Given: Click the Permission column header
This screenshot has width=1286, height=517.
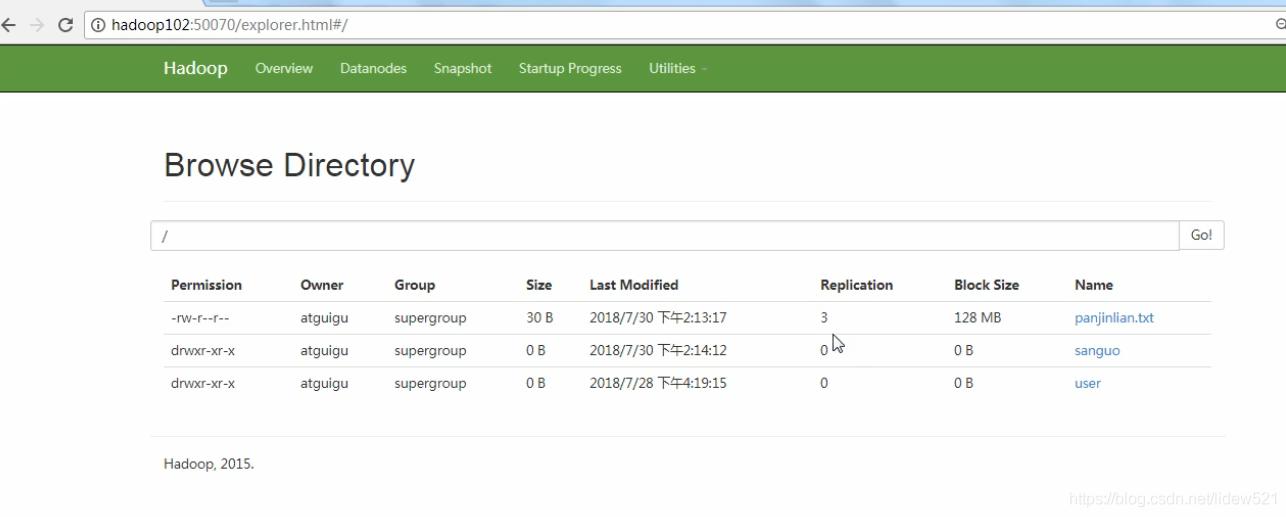Looking at the screenshot, I should [206, 285].
